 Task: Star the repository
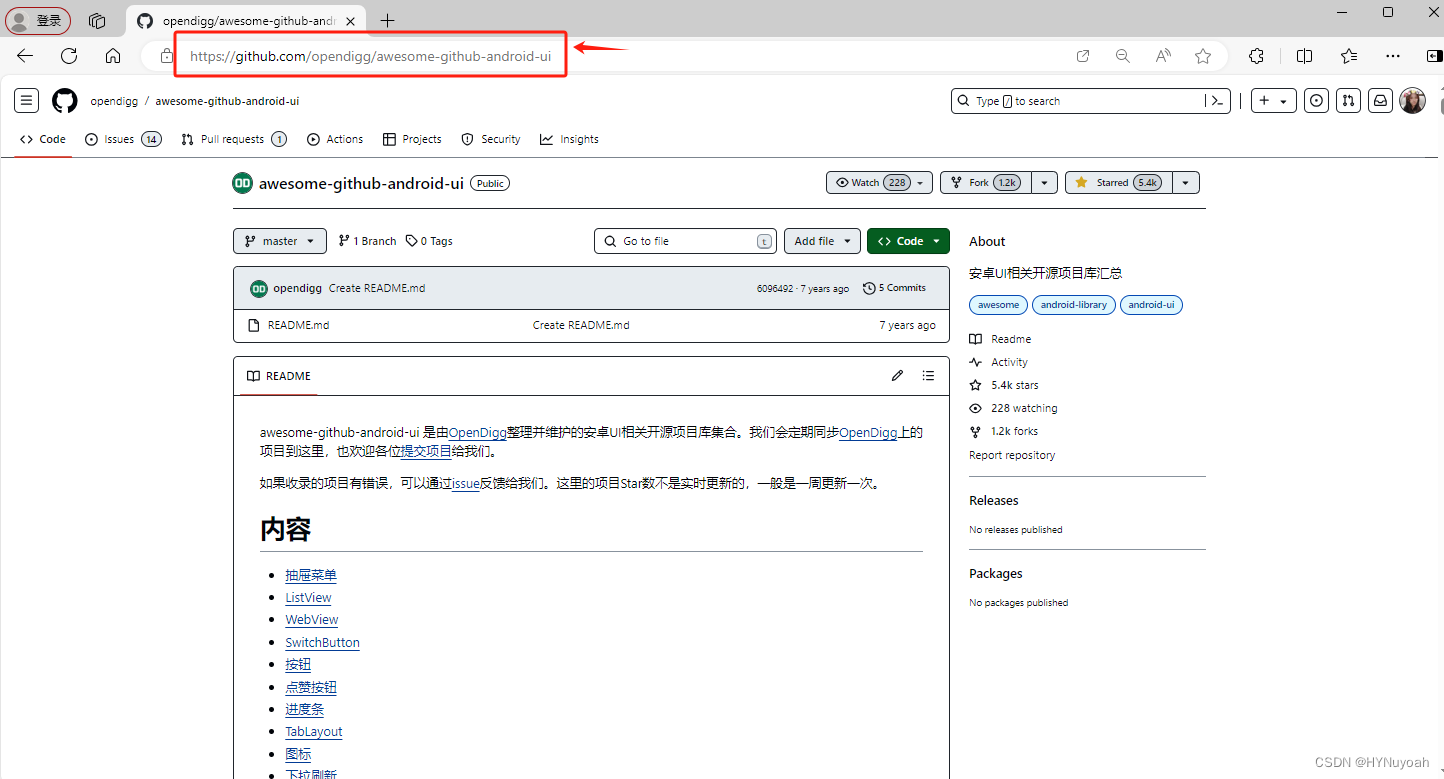pyautogui.click(x=1116, y=182)
